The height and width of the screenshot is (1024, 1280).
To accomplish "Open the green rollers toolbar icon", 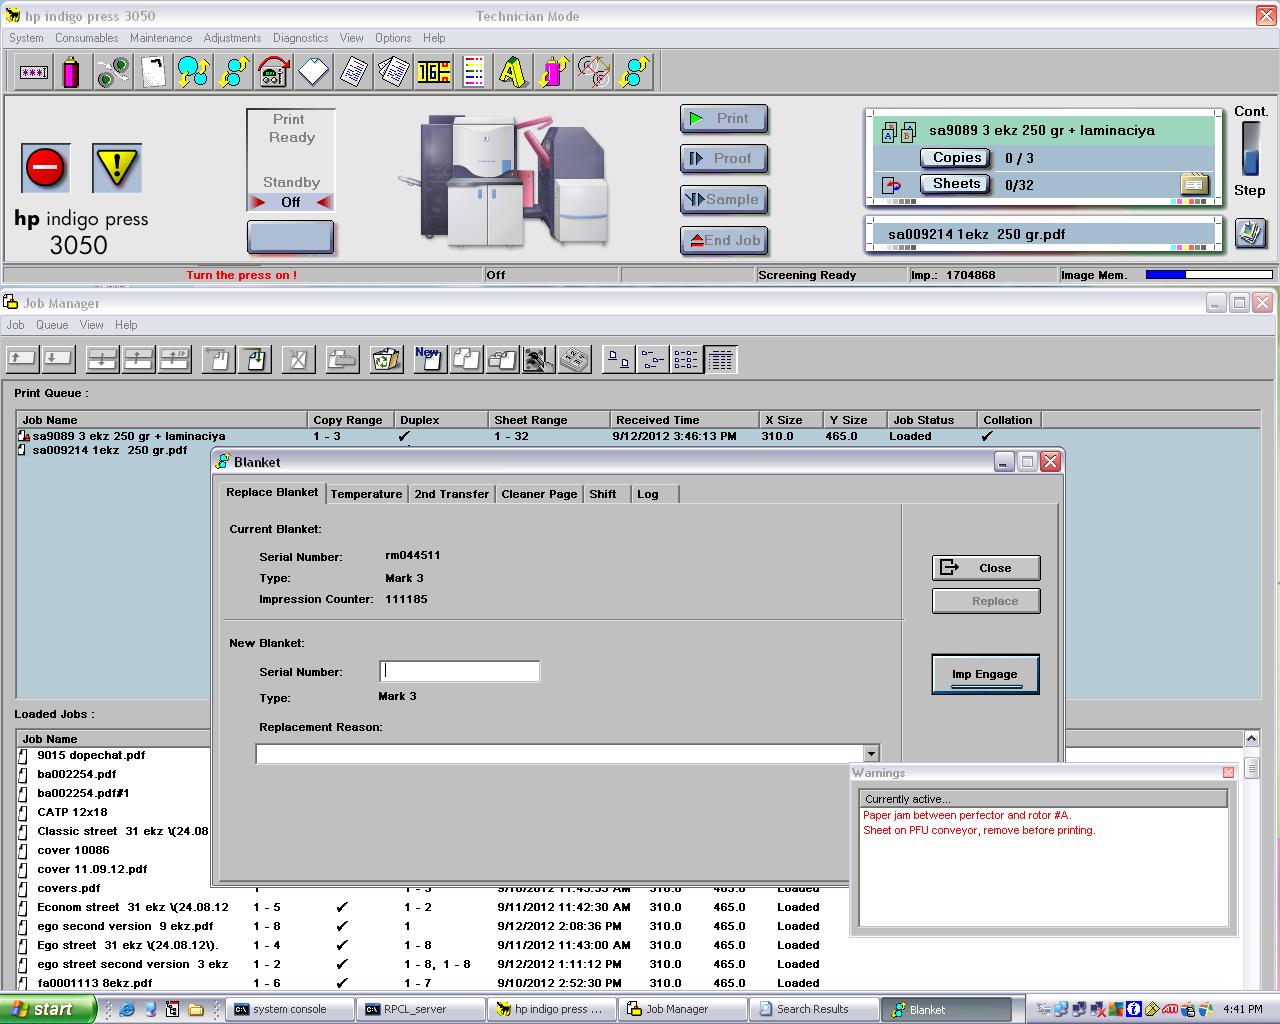I will pos(113,72).
